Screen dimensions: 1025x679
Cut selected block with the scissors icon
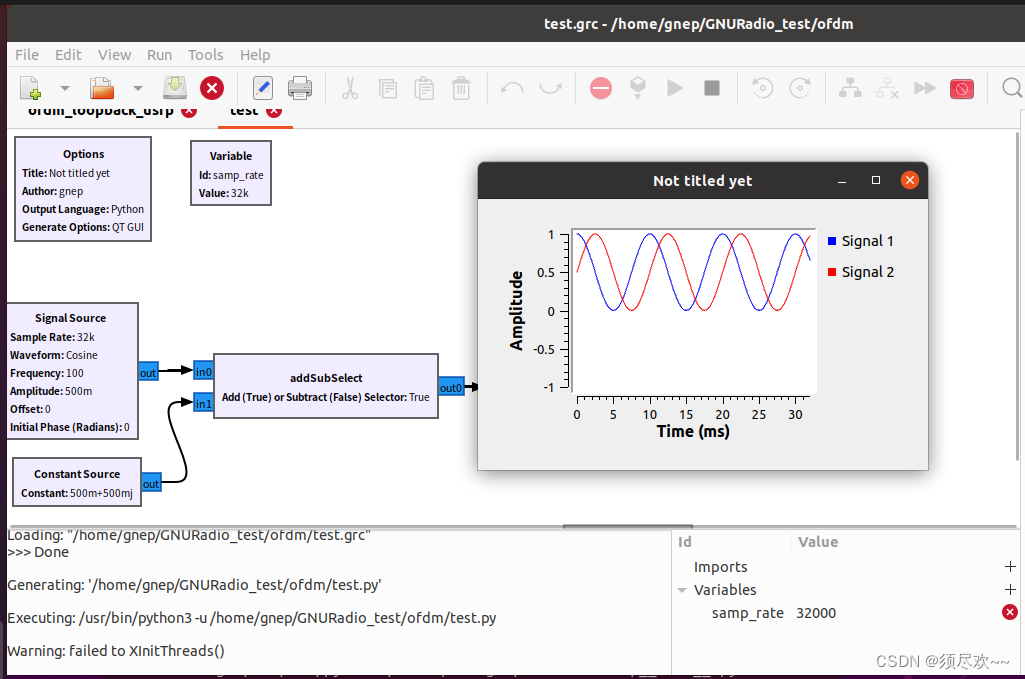click(350, 88)
